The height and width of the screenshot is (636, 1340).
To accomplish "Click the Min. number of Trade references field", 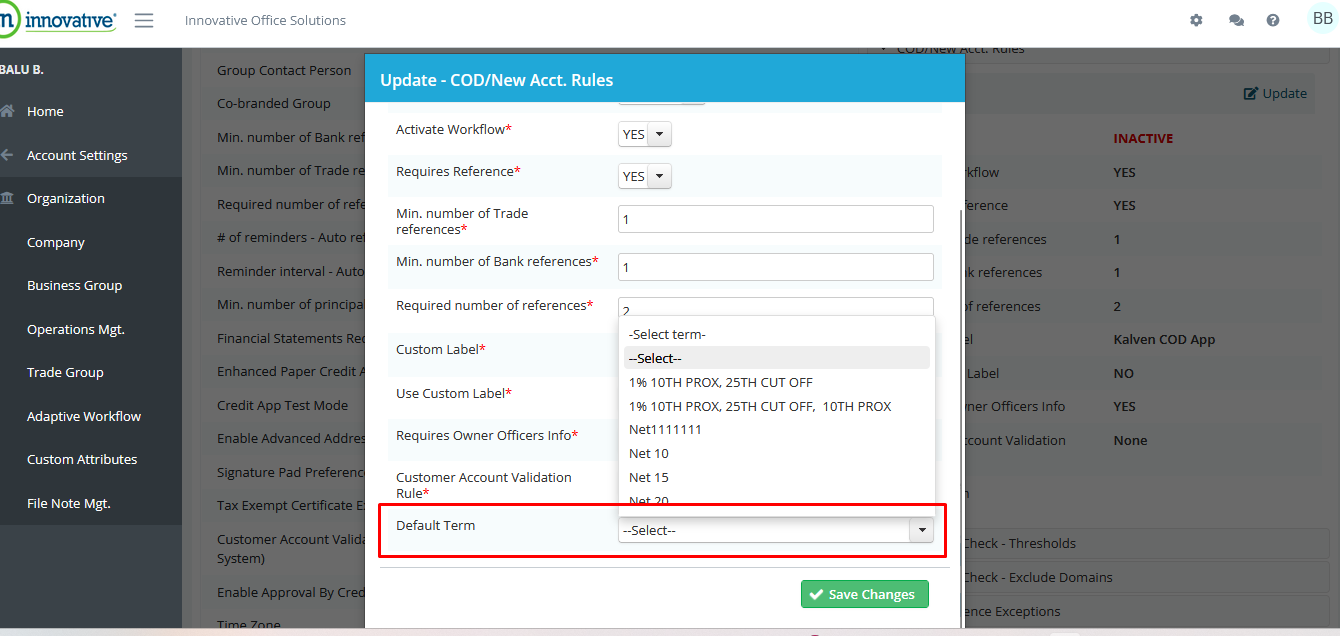I will (x=776, y=219).
